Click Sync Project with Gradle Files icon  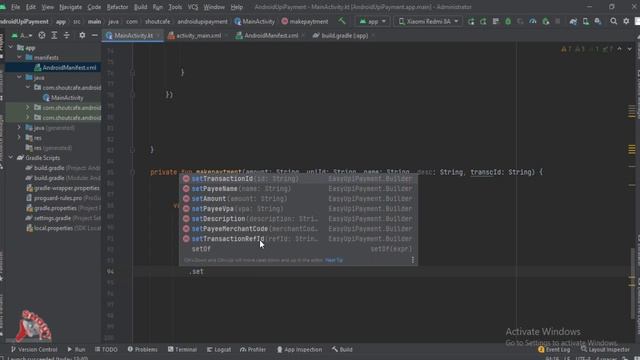point(573,21)
